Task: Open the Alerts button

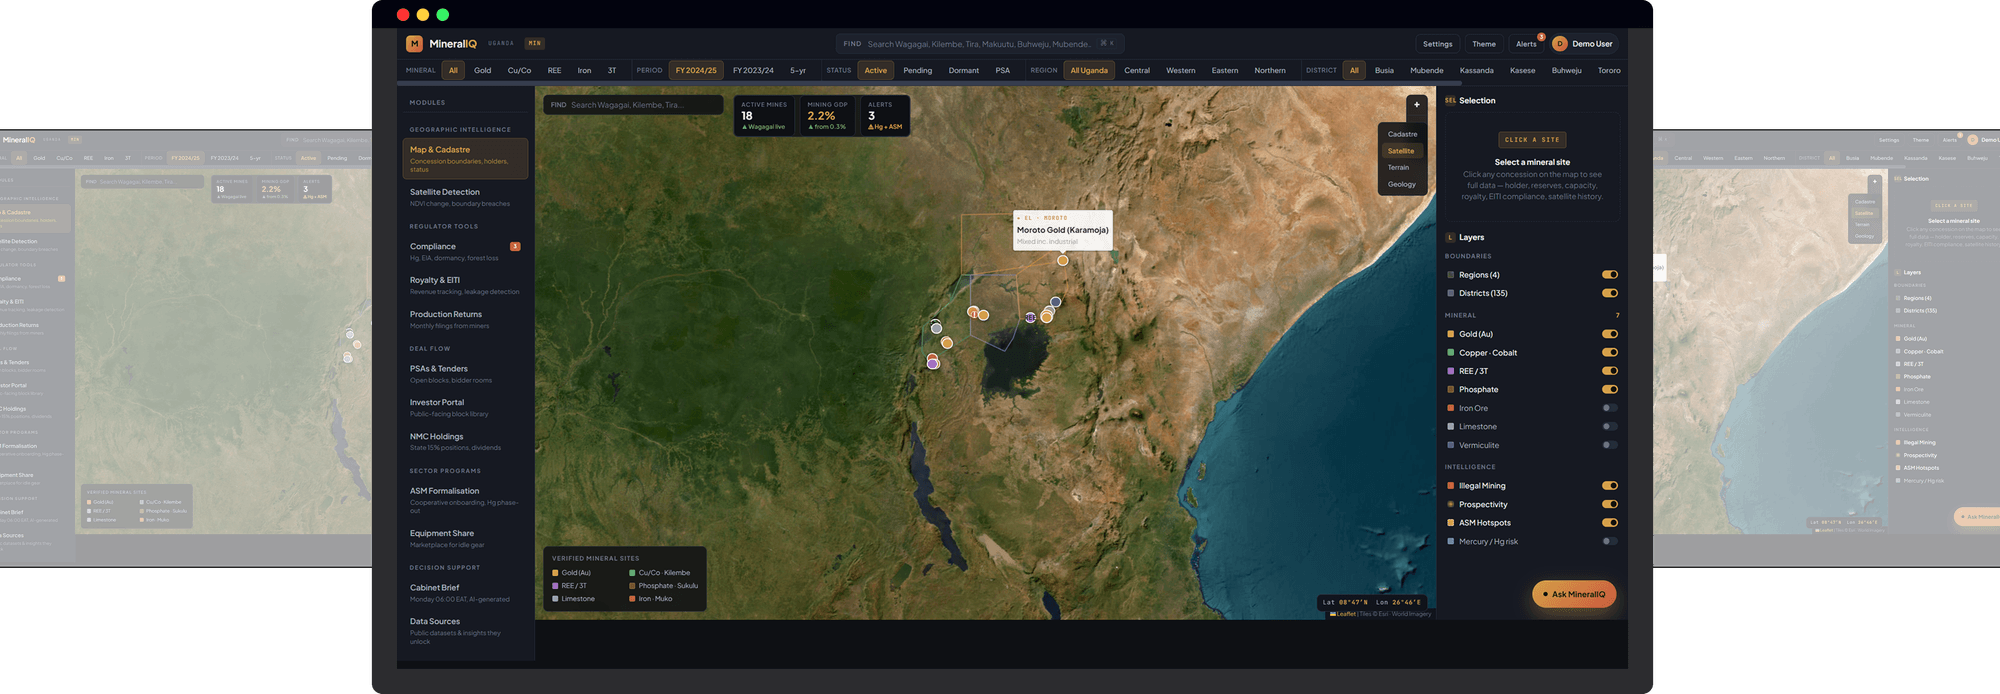Action: (x=1526, y=44)
